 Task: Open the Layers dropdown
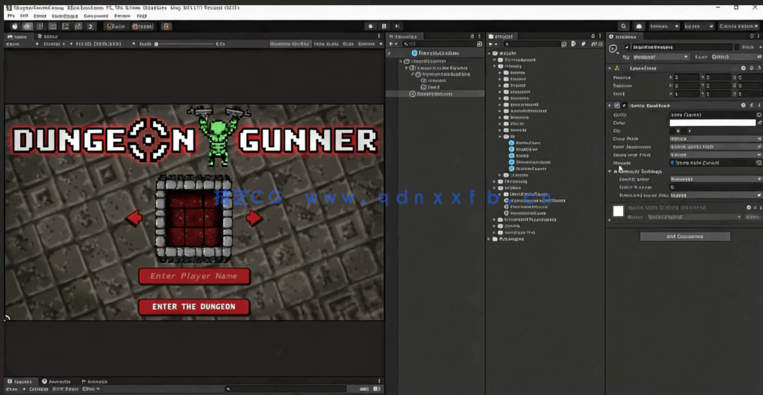click(698, 26)
